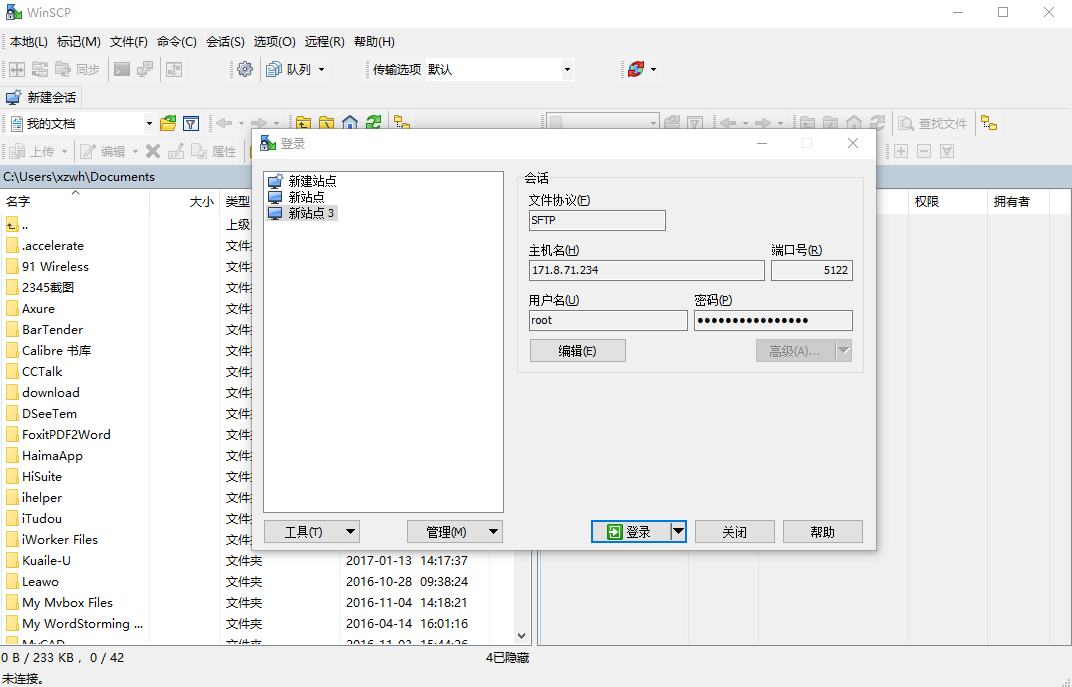
Task: Open the 标记(M) menu
Action: 79,42
